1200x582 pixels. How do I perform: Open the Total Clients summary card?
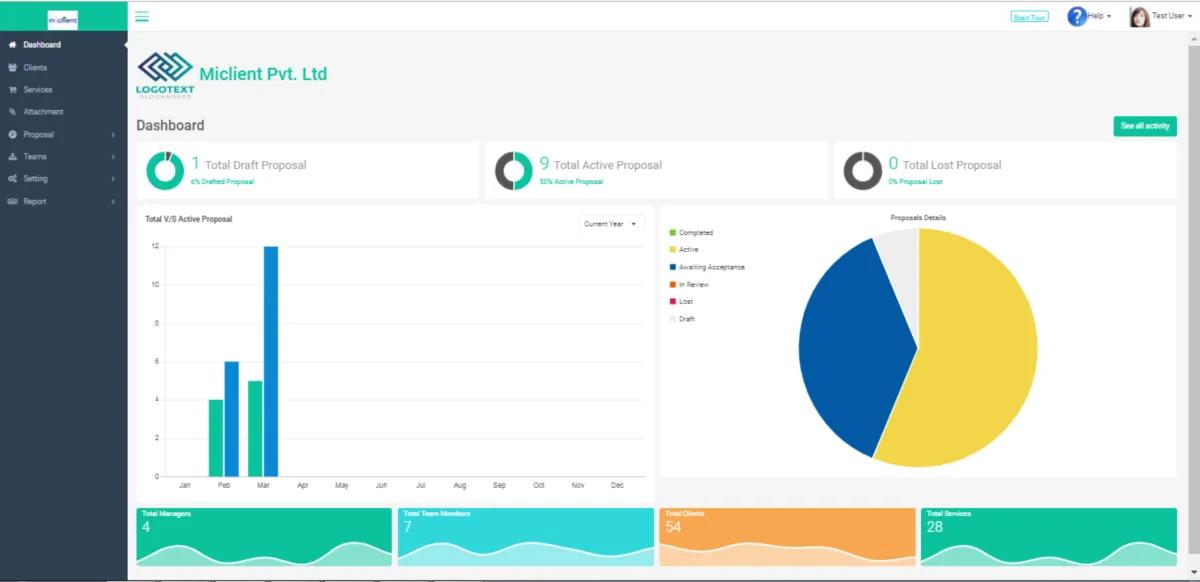tap(786, 537)
